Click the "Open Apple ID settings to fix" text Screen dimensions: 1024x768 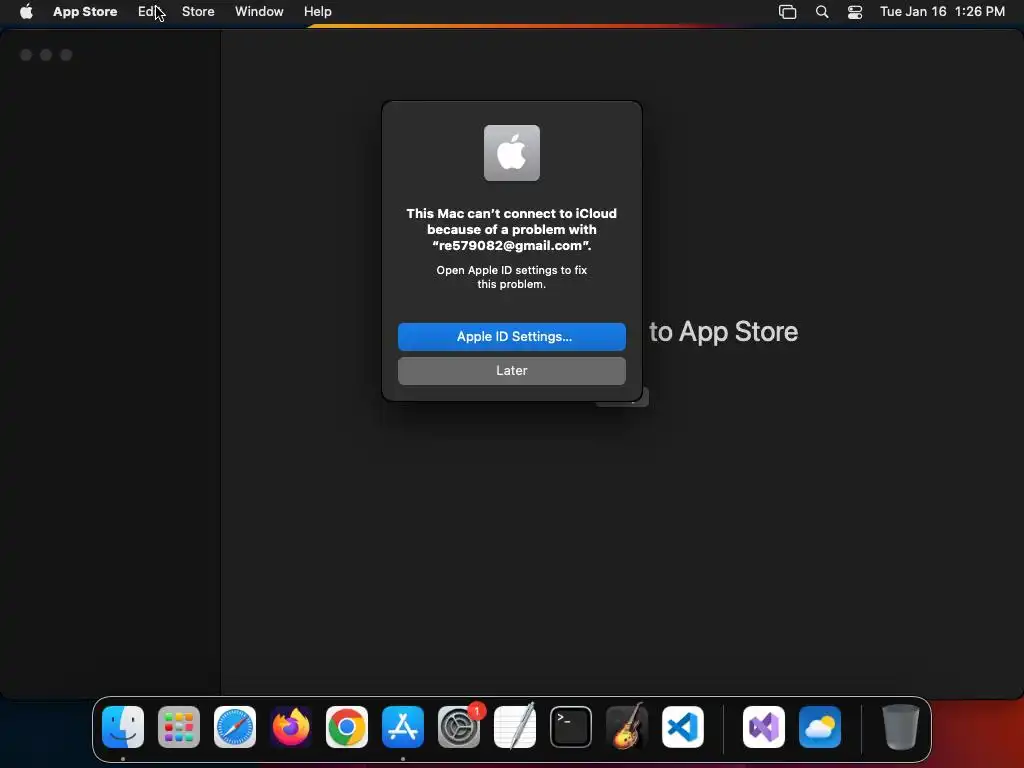(512, 270)
